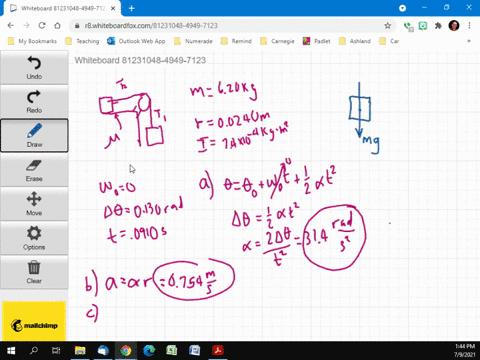Open the My Bookmarks folder

(33, 41)
